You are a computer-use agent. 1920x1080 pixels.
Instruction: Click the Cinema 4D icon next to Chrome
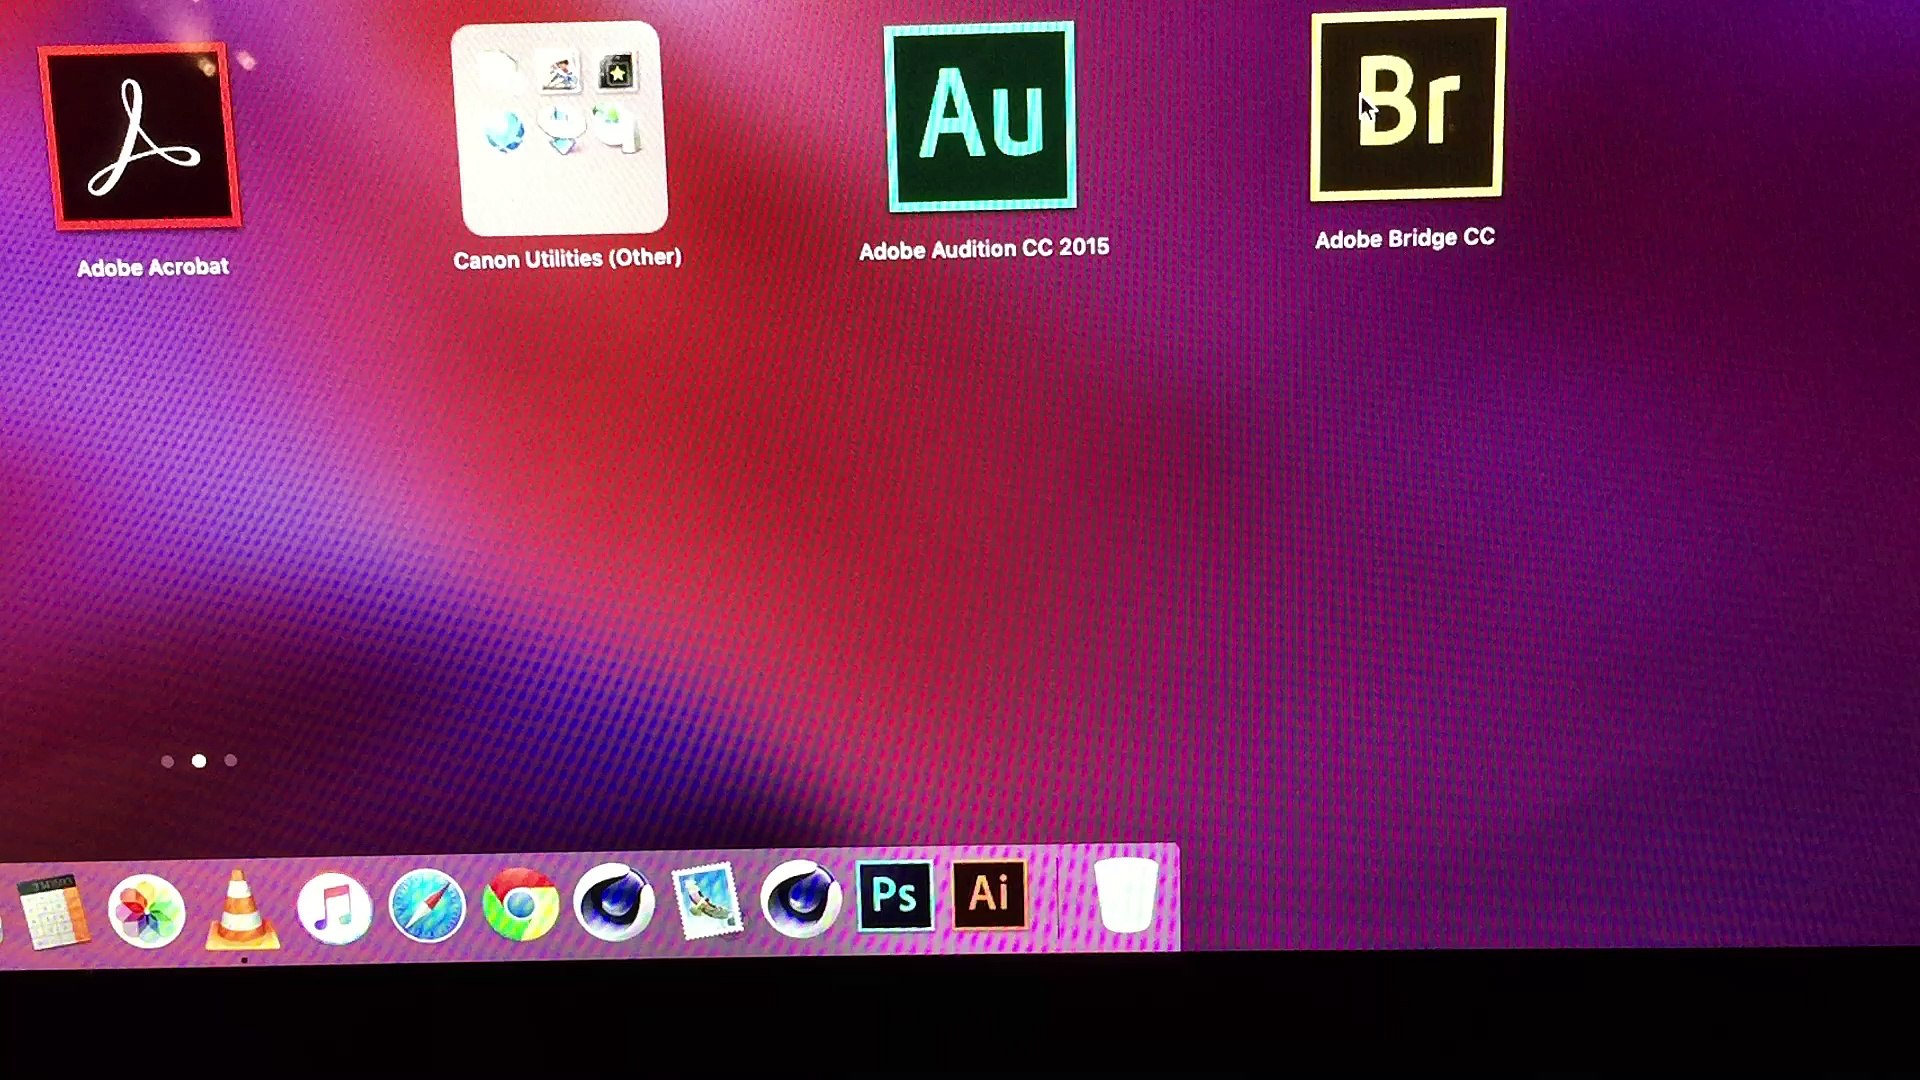[614, 902]
